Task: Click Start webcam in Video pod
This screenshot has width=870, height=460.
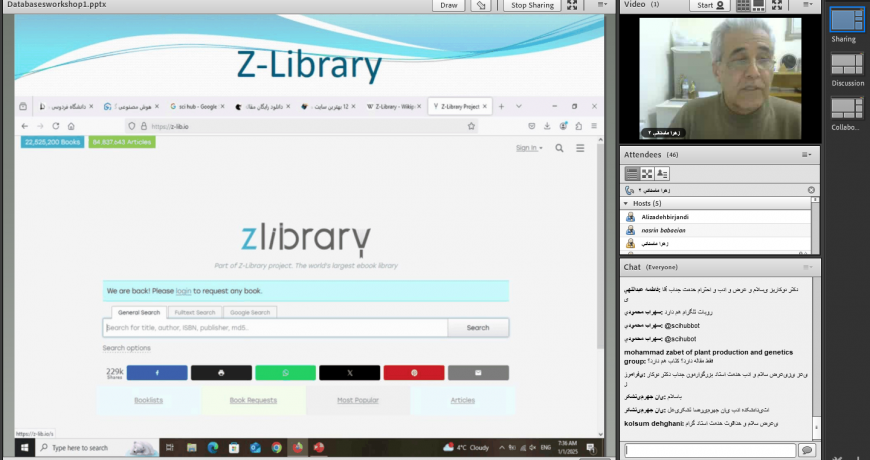Action: coord(710,5)
